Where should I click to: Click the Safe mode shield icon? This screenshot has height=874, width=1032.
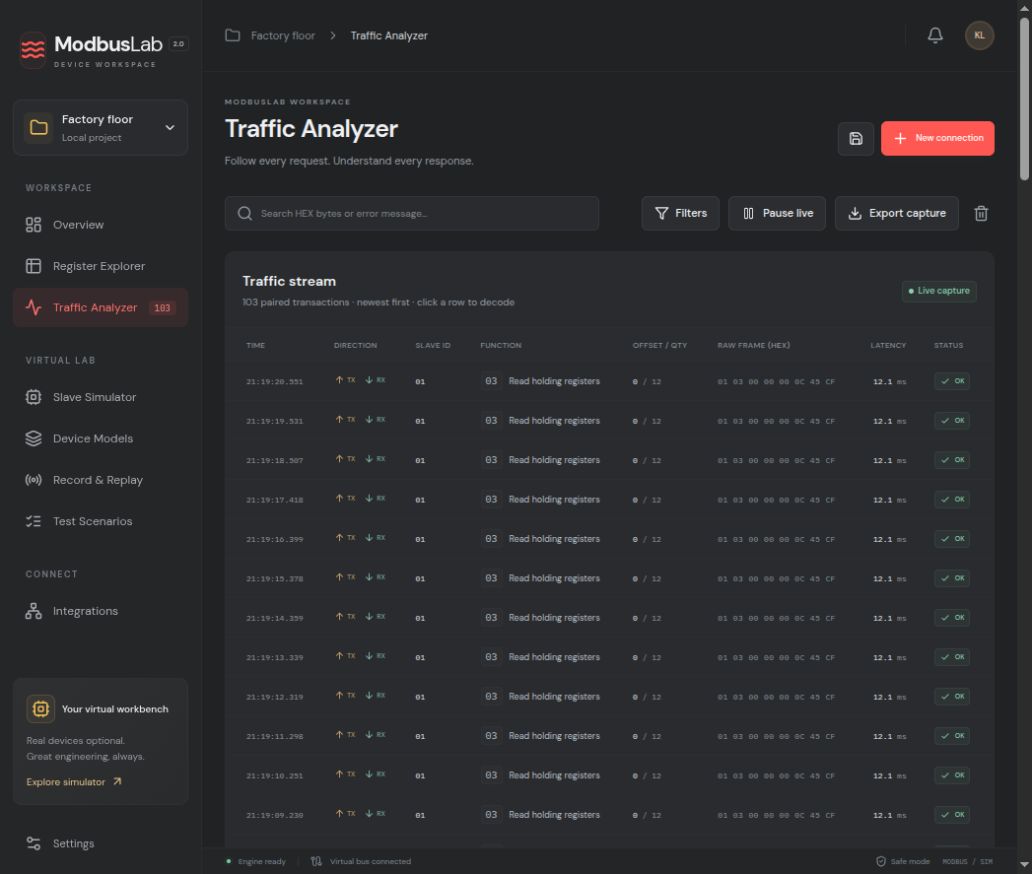coord(881,861)
